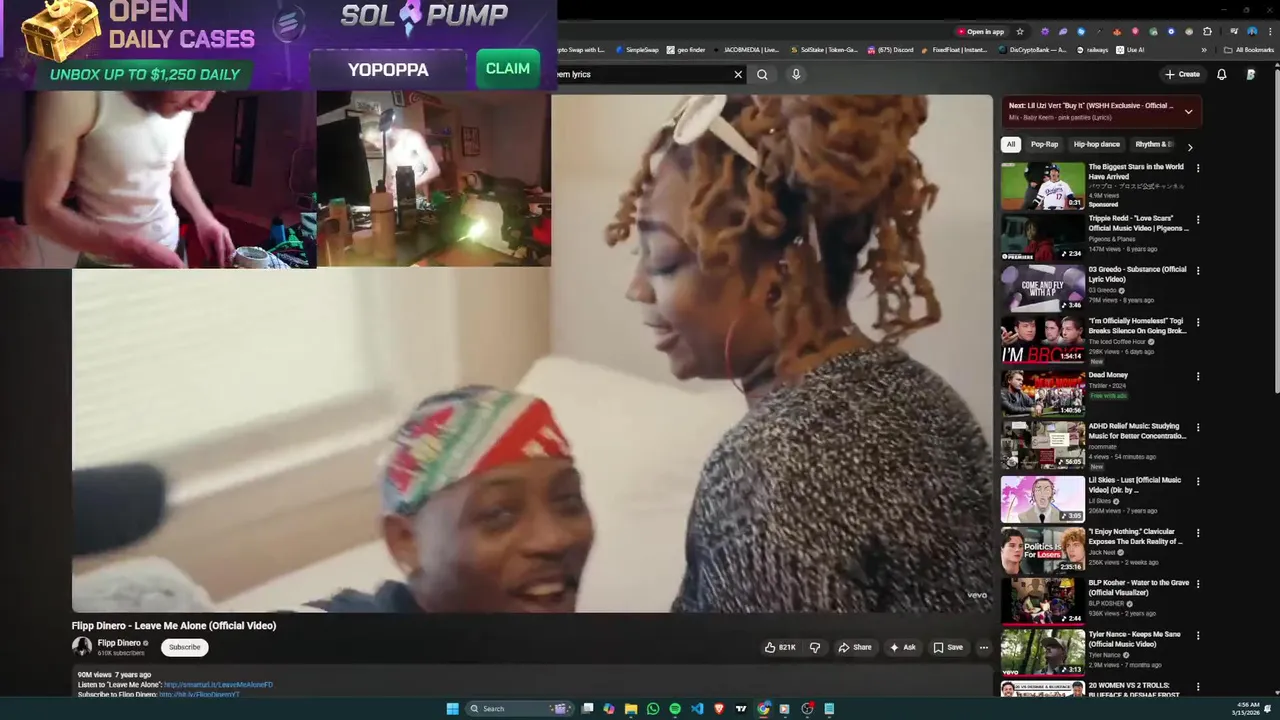Select the Pop-Rap filter chip

click(1044, 144)
